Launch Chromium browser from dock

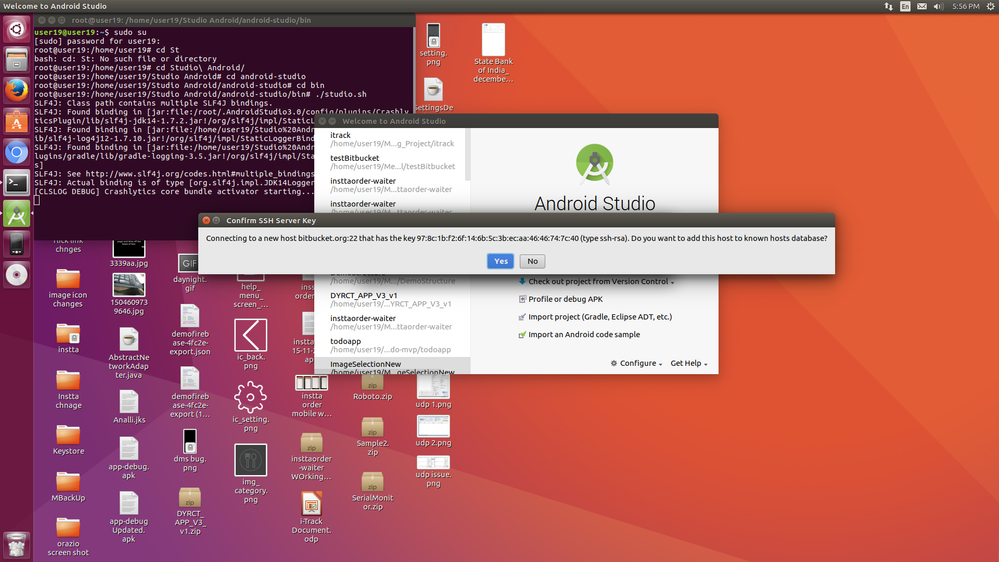(x=17, y=152)
